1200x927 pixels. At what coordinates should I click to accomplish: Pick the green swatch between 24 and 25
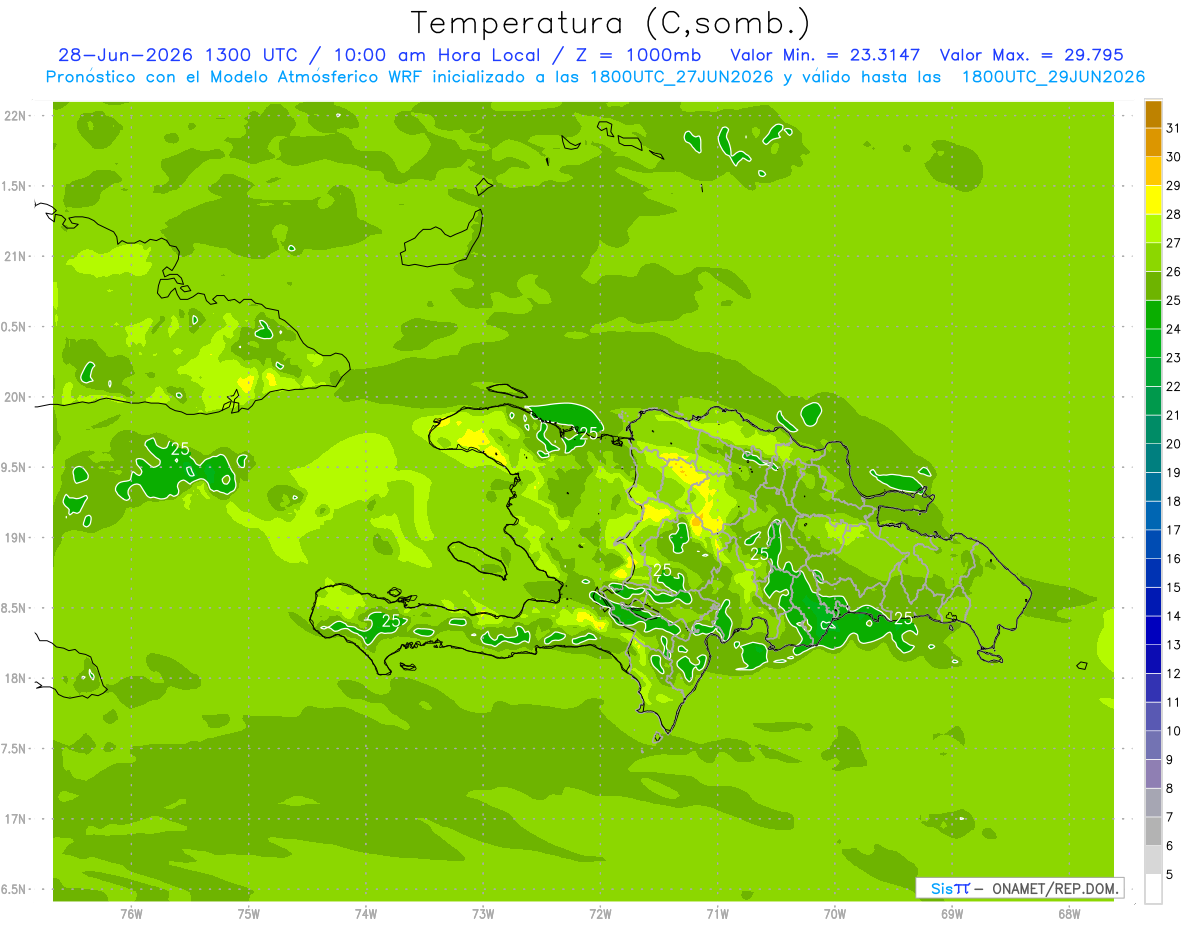[1153, 315]
